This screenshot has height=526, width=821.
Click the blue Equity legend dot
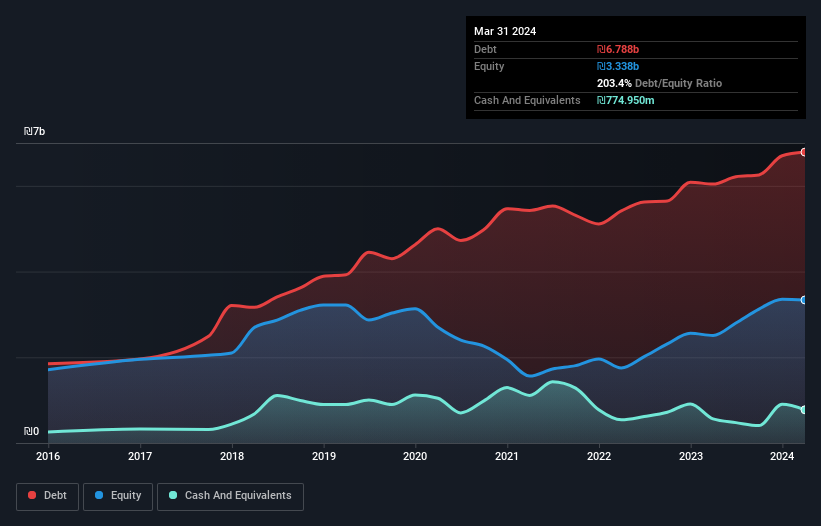[99, 495]
